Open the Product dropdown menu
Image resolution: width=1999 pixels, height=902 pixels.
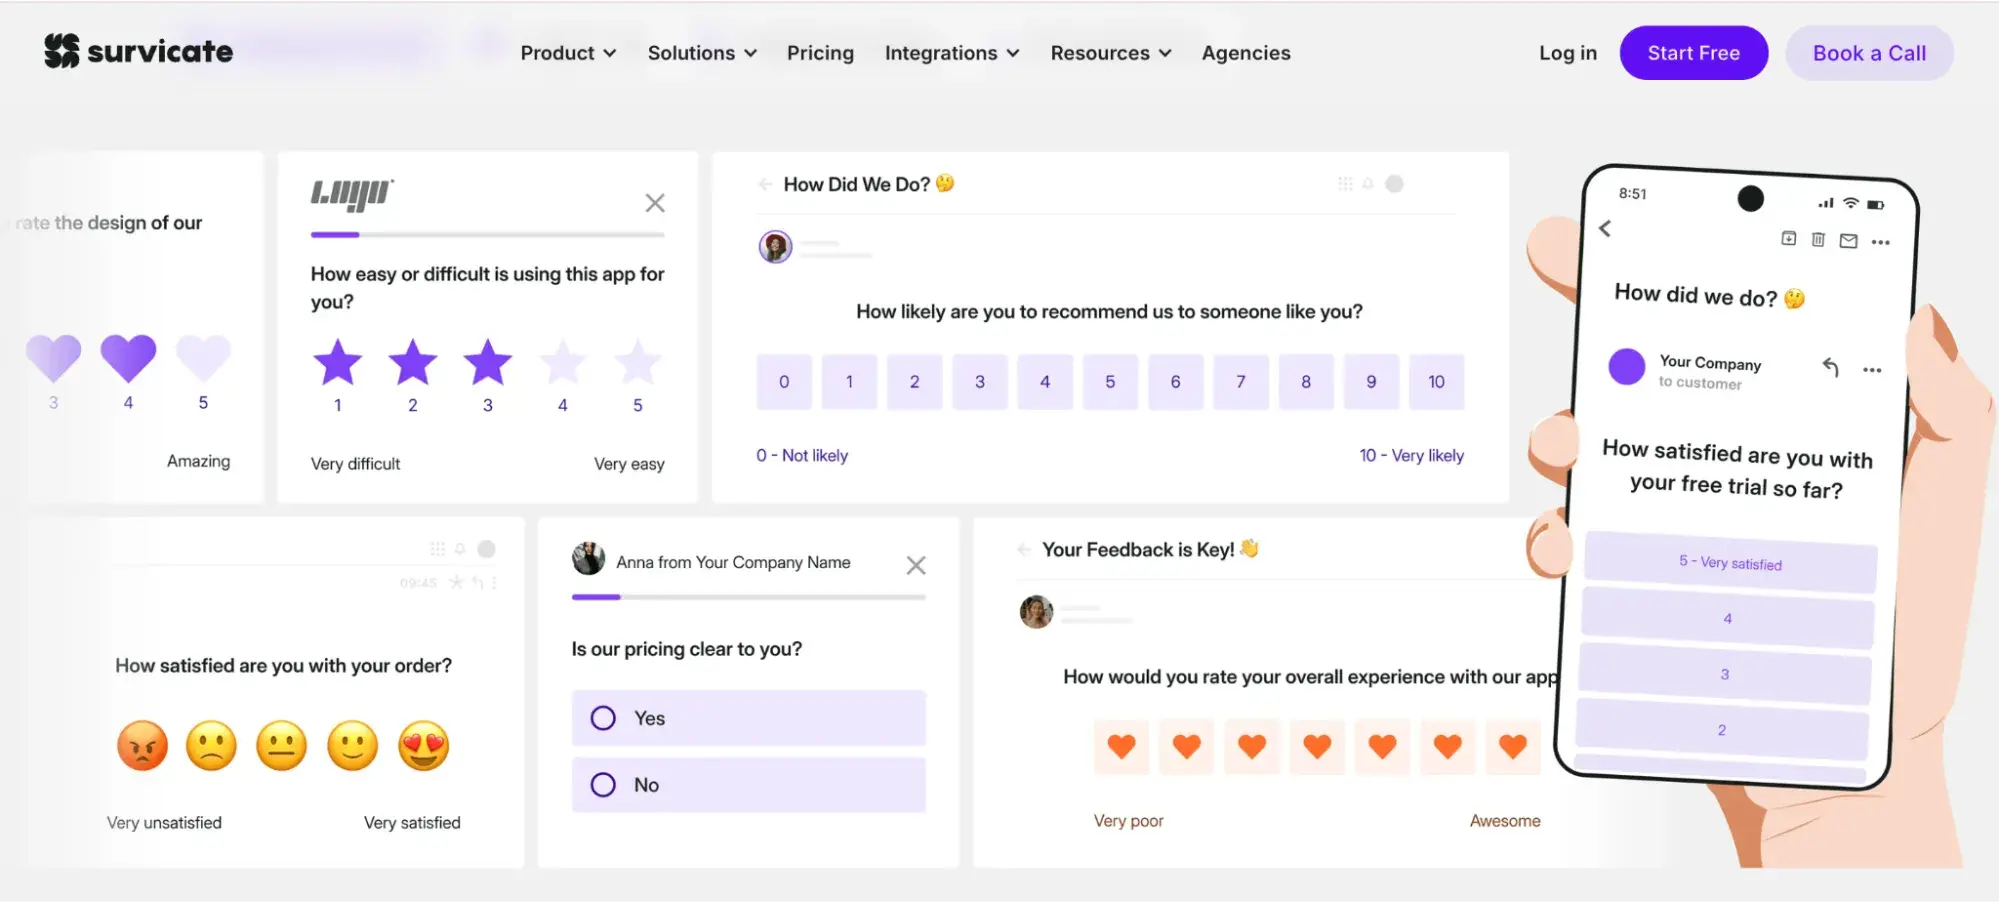567,52
